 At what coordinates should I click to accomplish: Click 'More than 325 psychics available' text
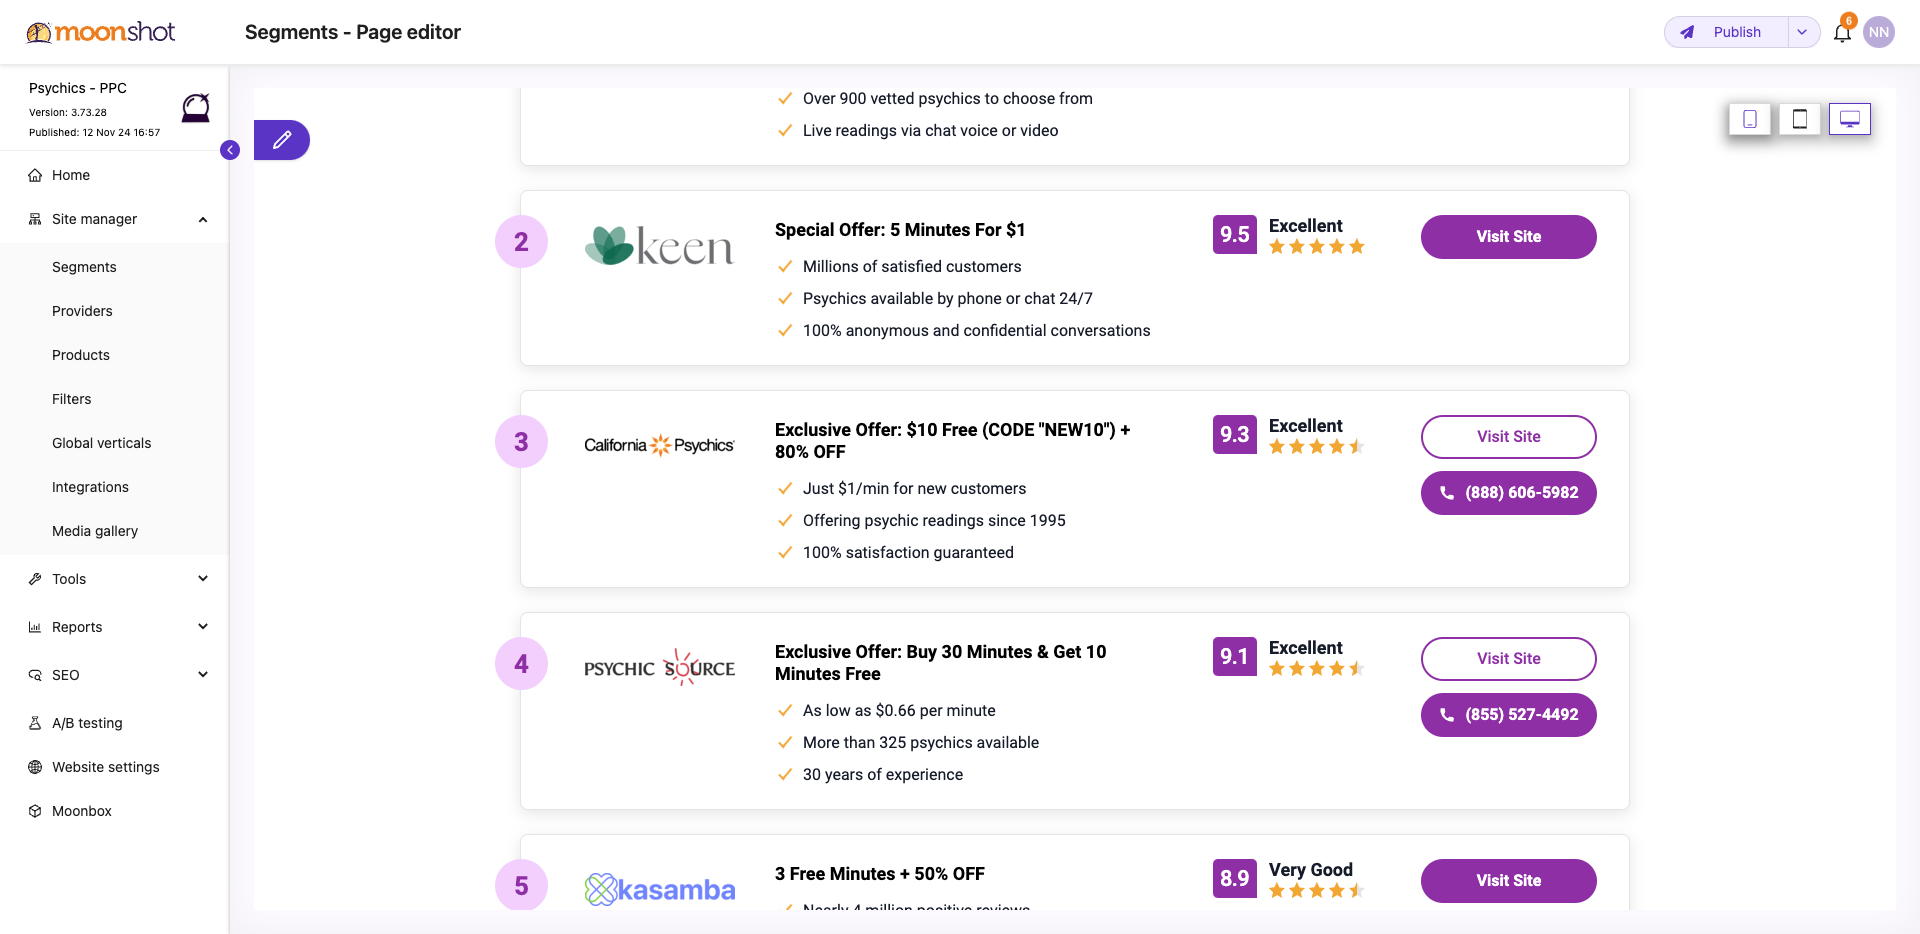click(921, 743)
